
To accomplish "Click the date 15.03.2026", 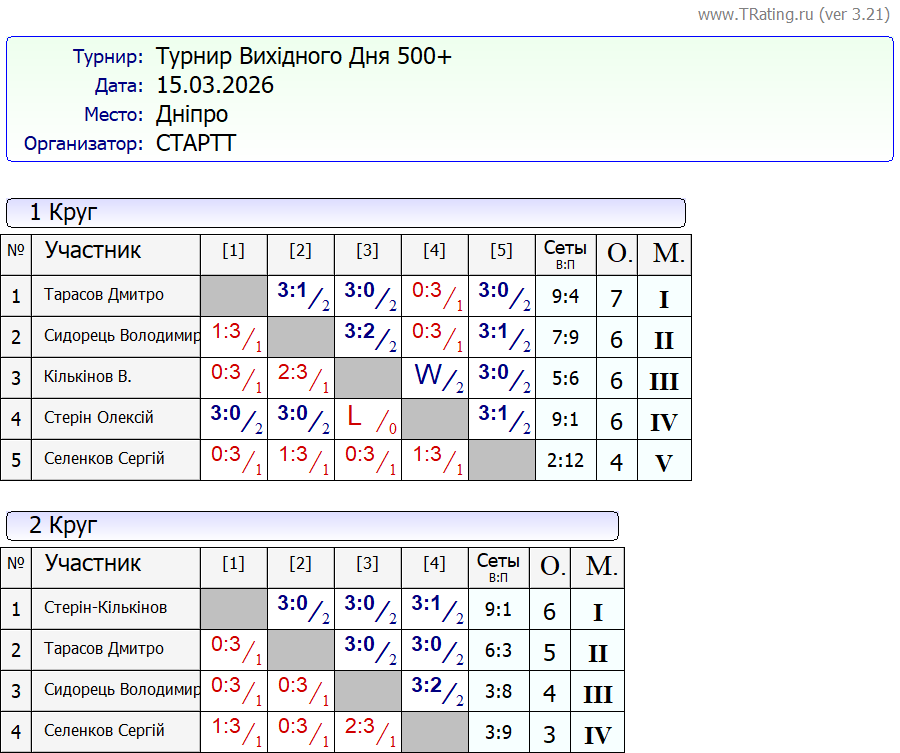I will coord(215,86).
